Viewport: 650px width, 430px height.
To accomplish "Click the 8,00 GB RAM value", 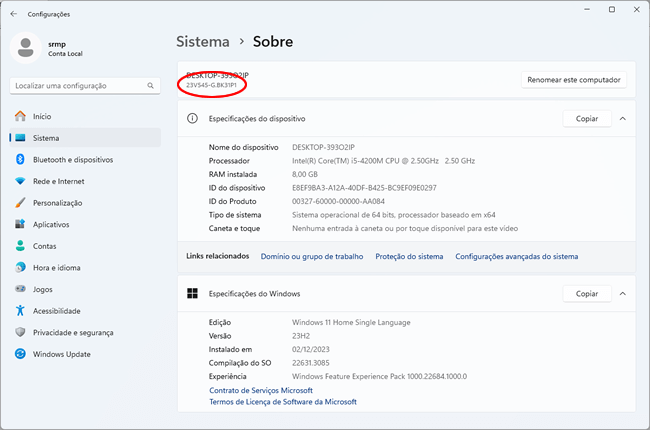I will tap(305, 174).
